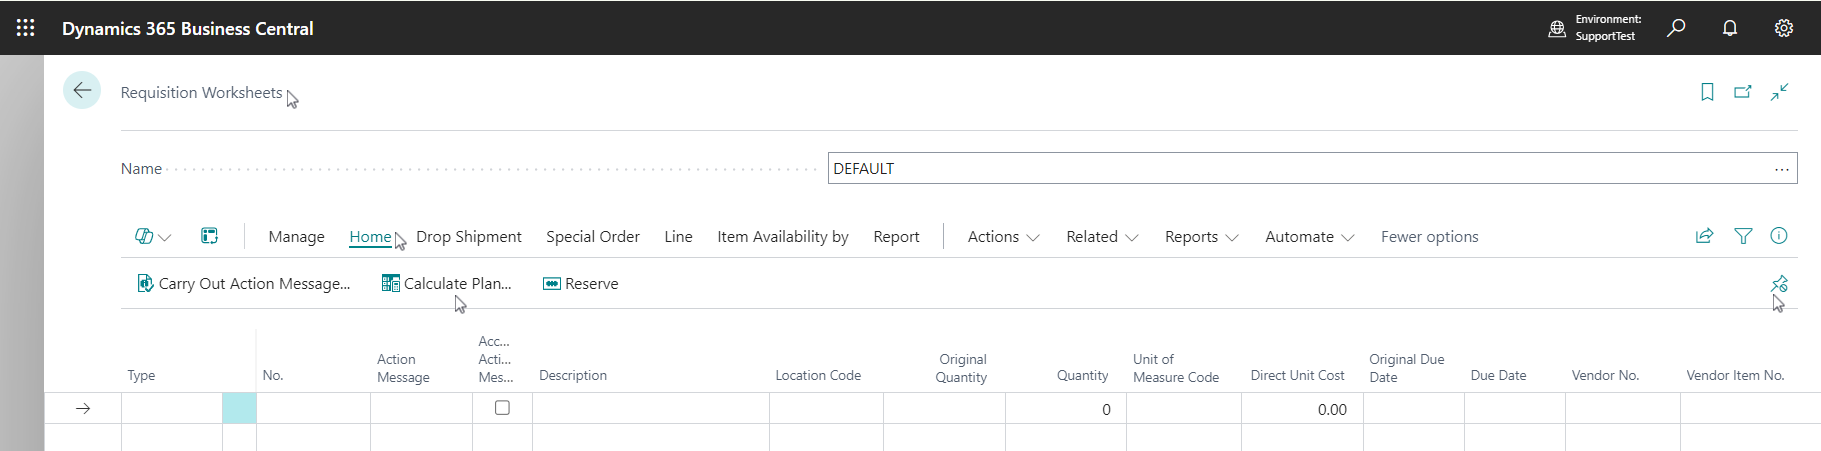Image resolution: width=1821 pixels, height=451 pixels.
Task: Click the Location Code column header
Action: (x=818, y=376)
